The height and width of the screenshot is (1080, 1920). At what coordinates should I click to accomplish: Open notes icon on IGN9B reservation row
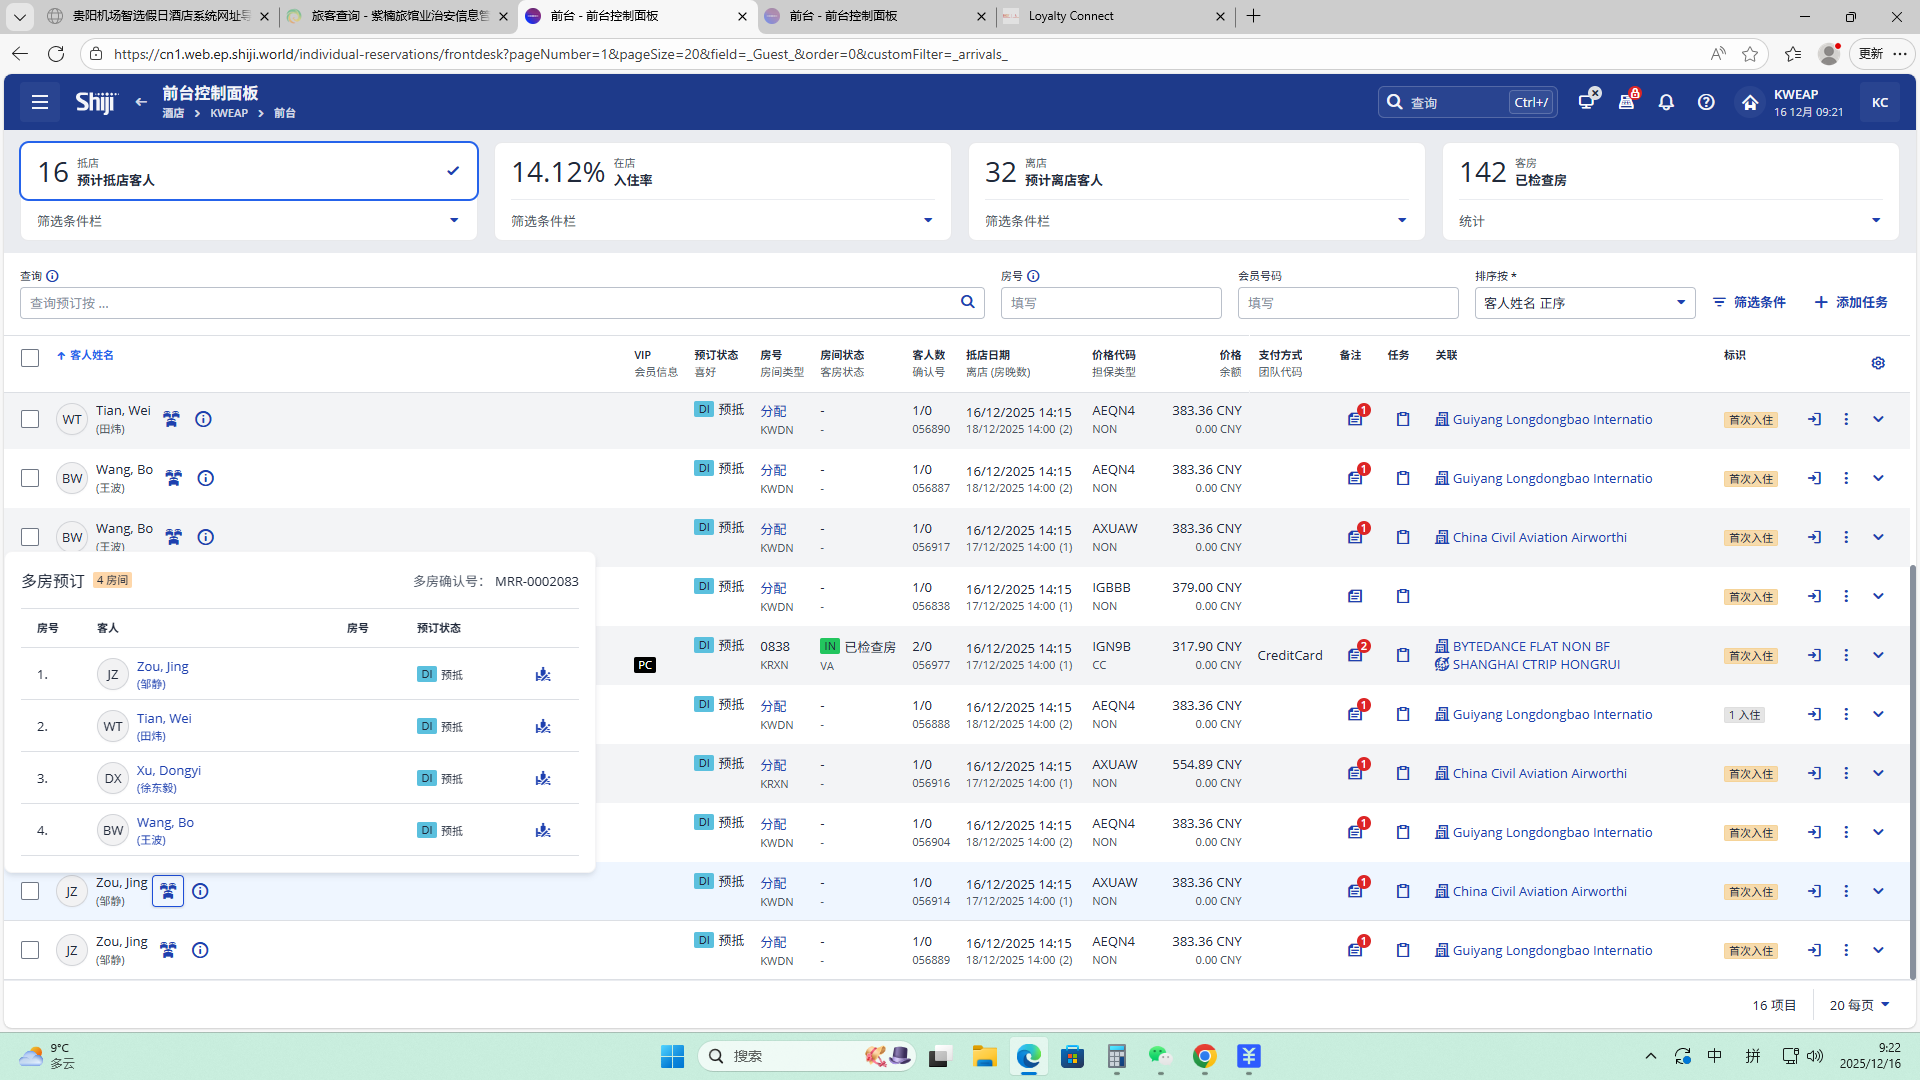point(1355,655)
